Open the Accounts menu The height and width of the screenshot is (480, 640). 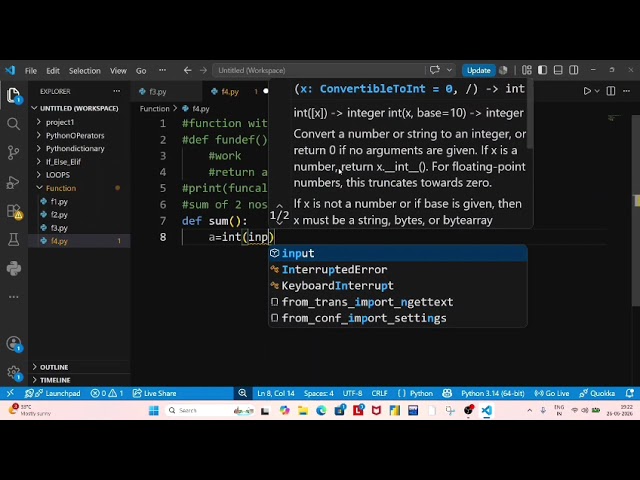pyautogui.click(x=14, y=344)
